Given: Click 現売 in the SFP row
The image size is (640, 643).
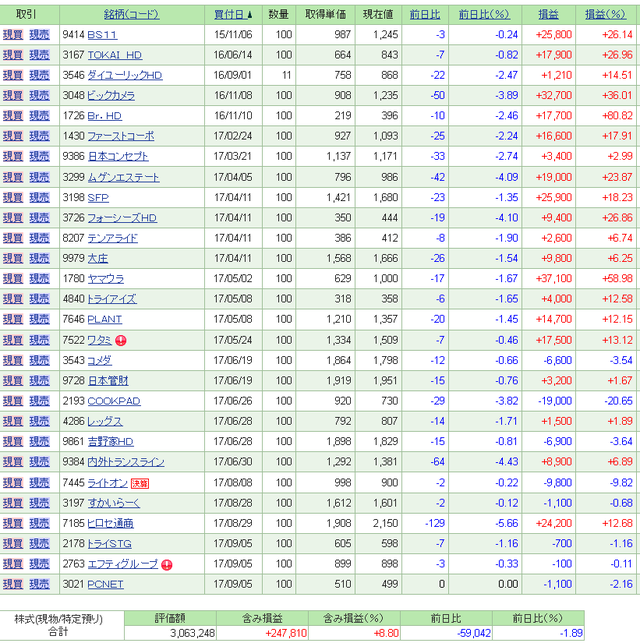Looking at the screenshot, I should click(39, 198).
